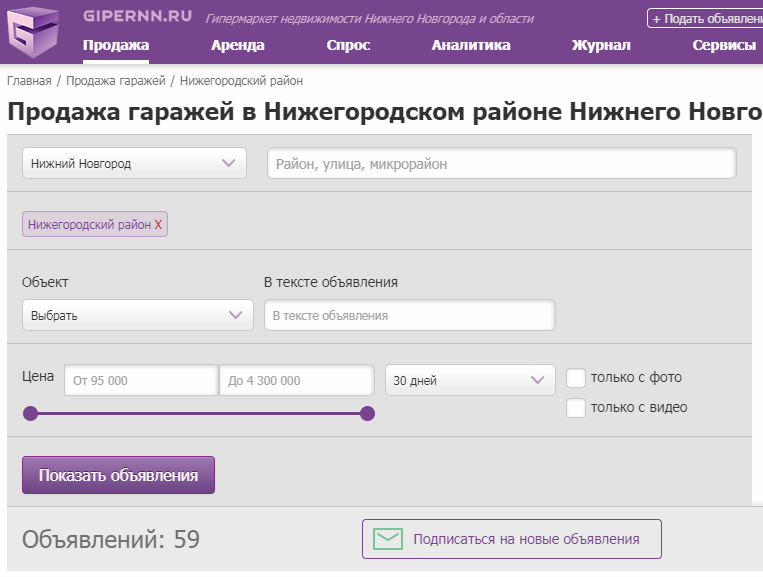Expand the Объект Выбрать dropdown
Viewport: 763px width, 577px height.
[x=138, y=315]
